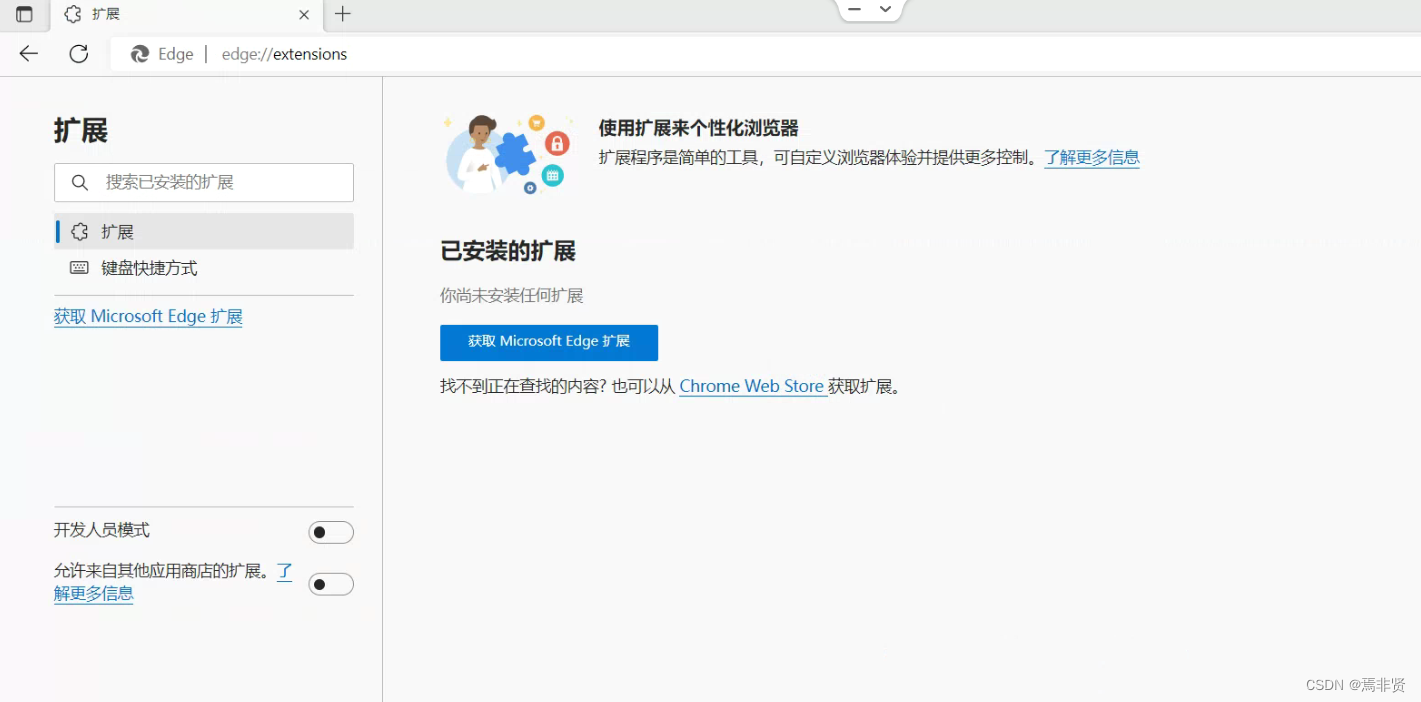Click the 已安装的扩展 heading
The image size is (1421, 702).
(x=508, y=251)
